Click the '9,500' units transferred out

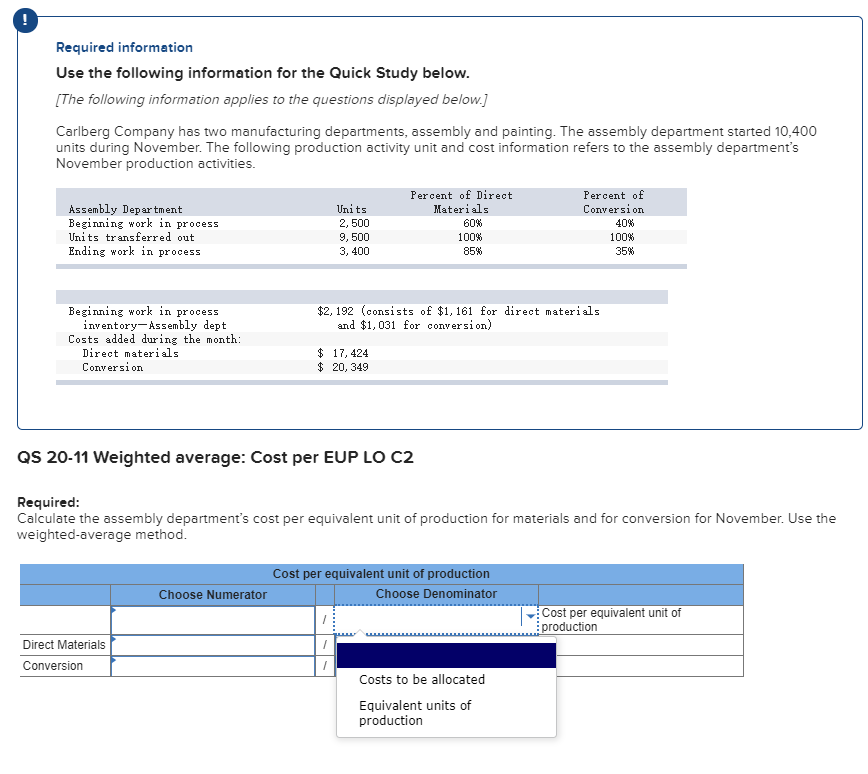[x=354, y=237]
